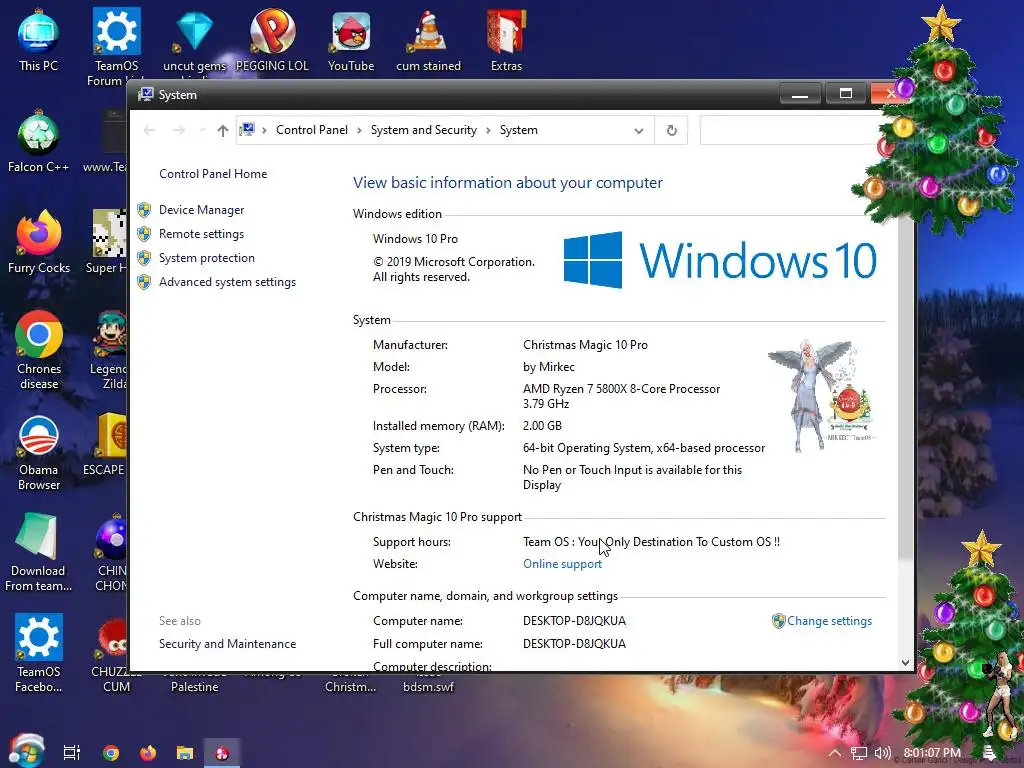
Task: Open the notification center icon
Action: 989,753
